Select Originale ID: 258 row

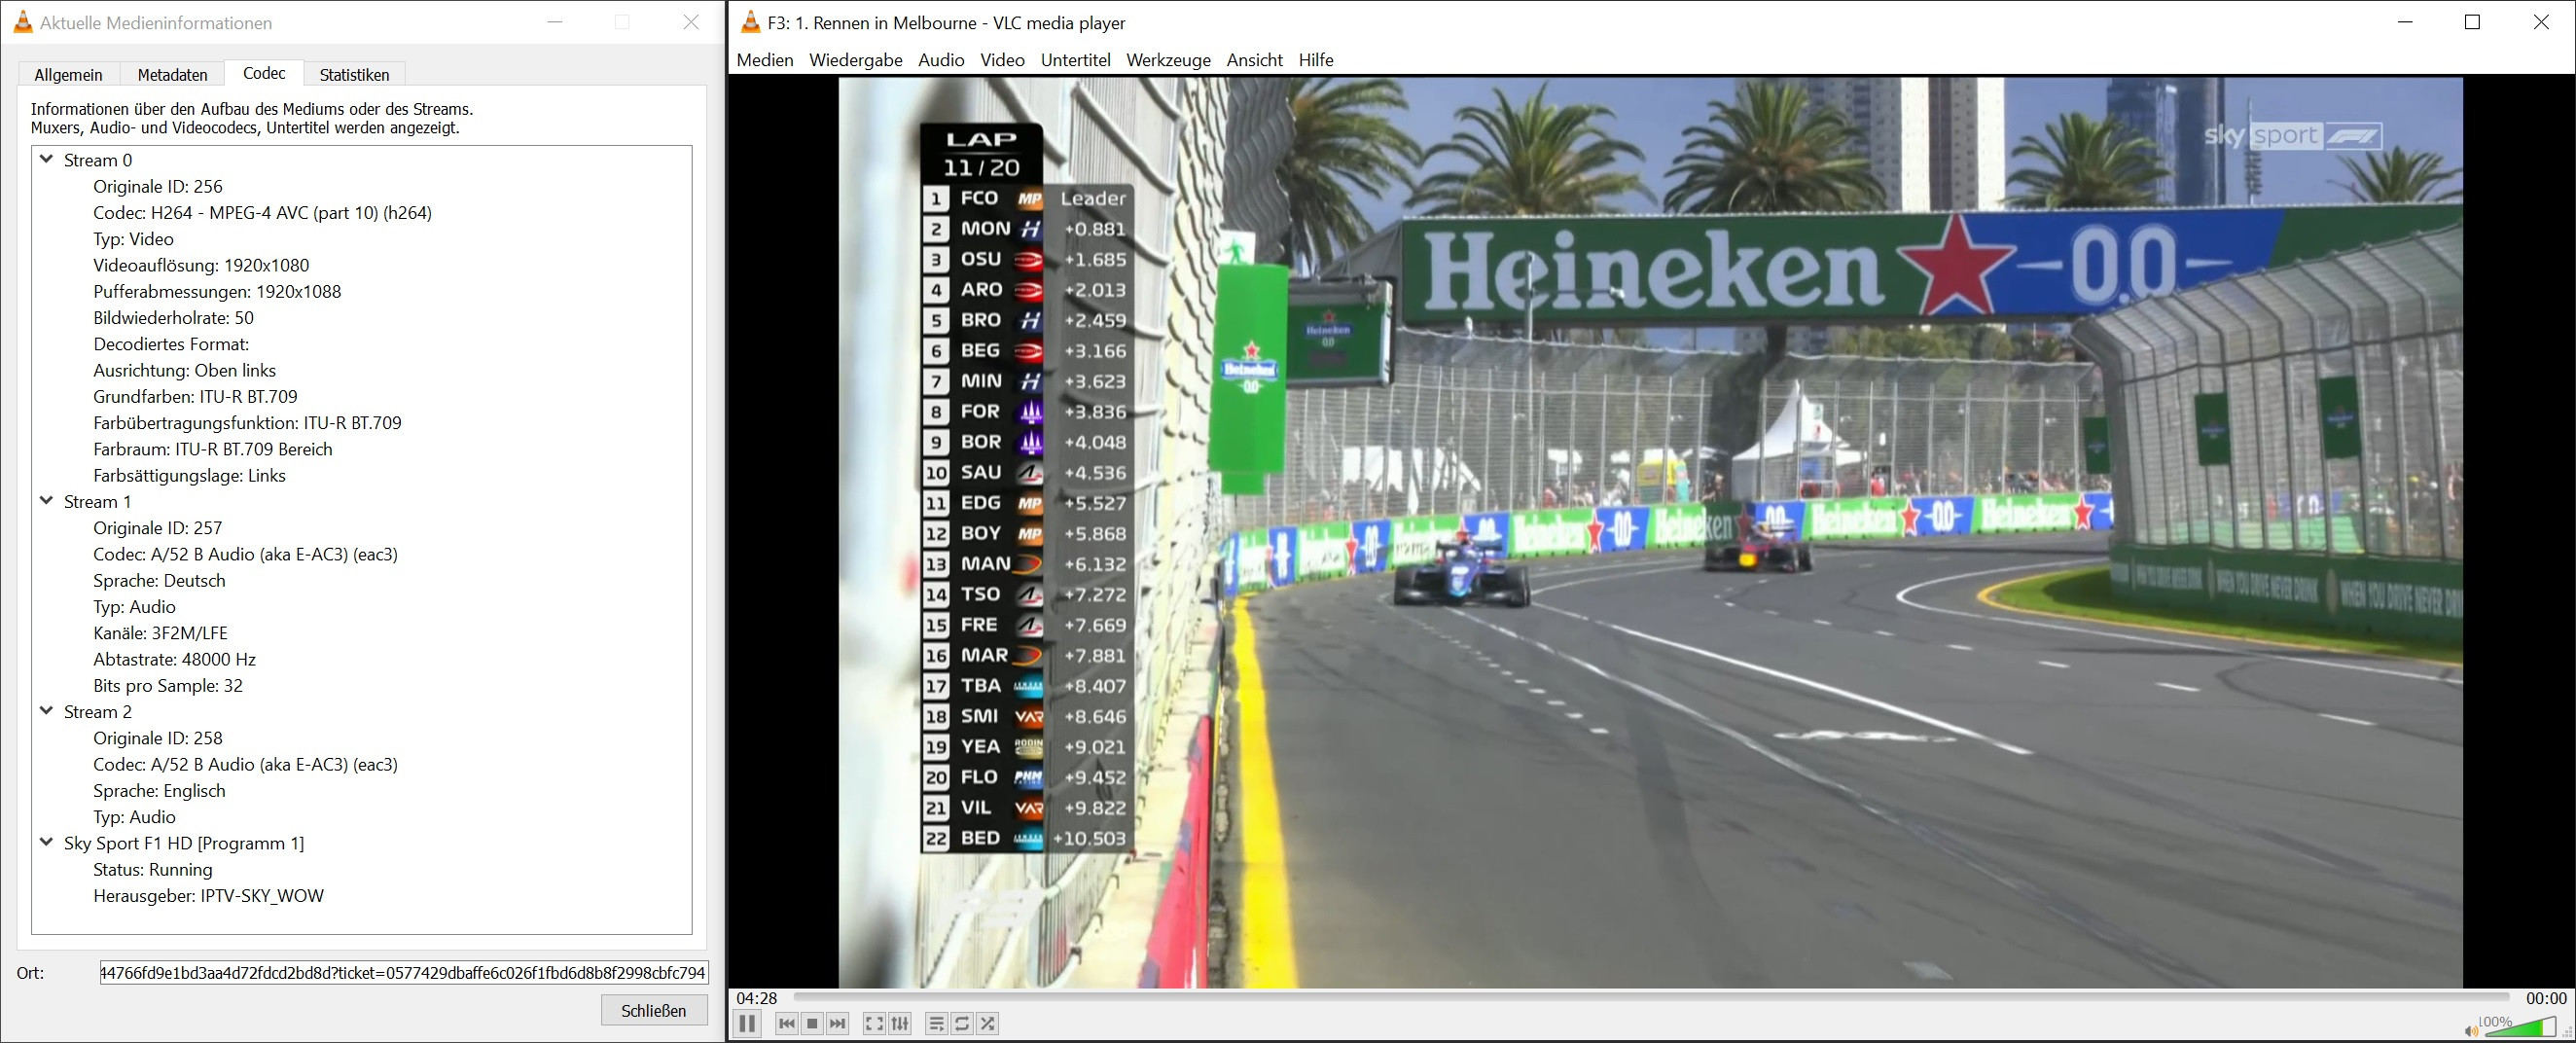click(x=158, y=738)
